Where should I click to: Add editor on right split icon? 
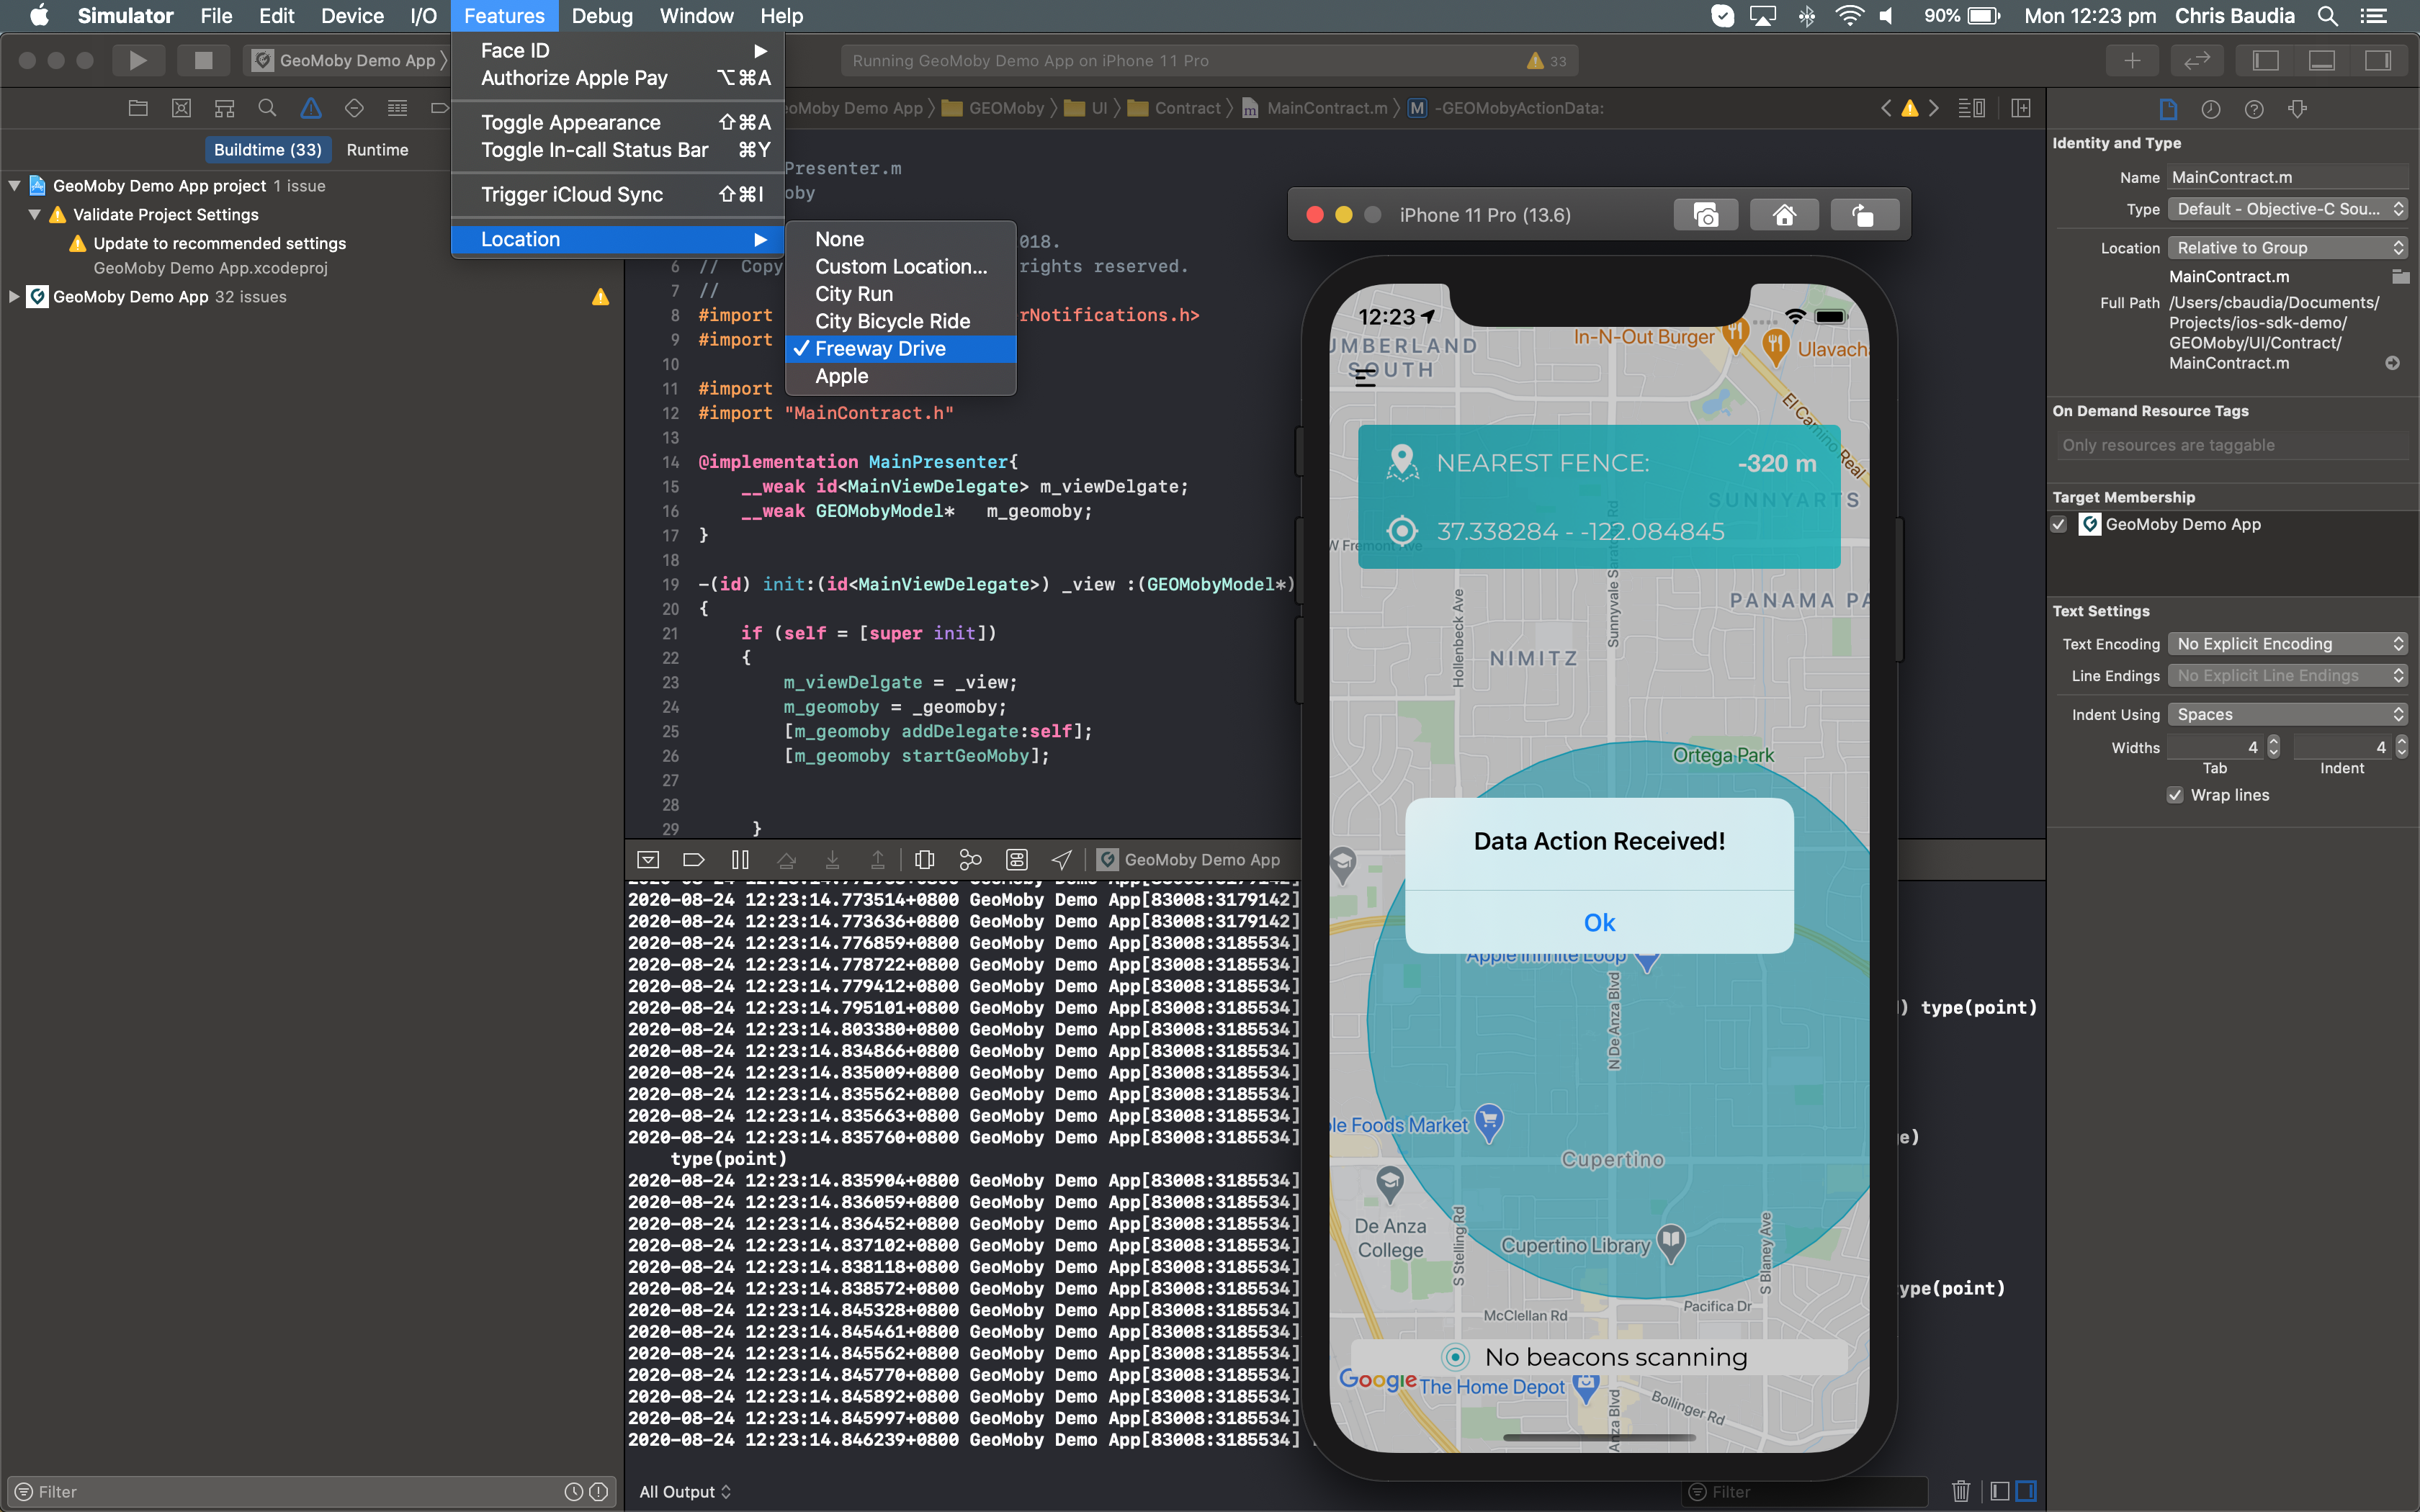[2021, 108]
